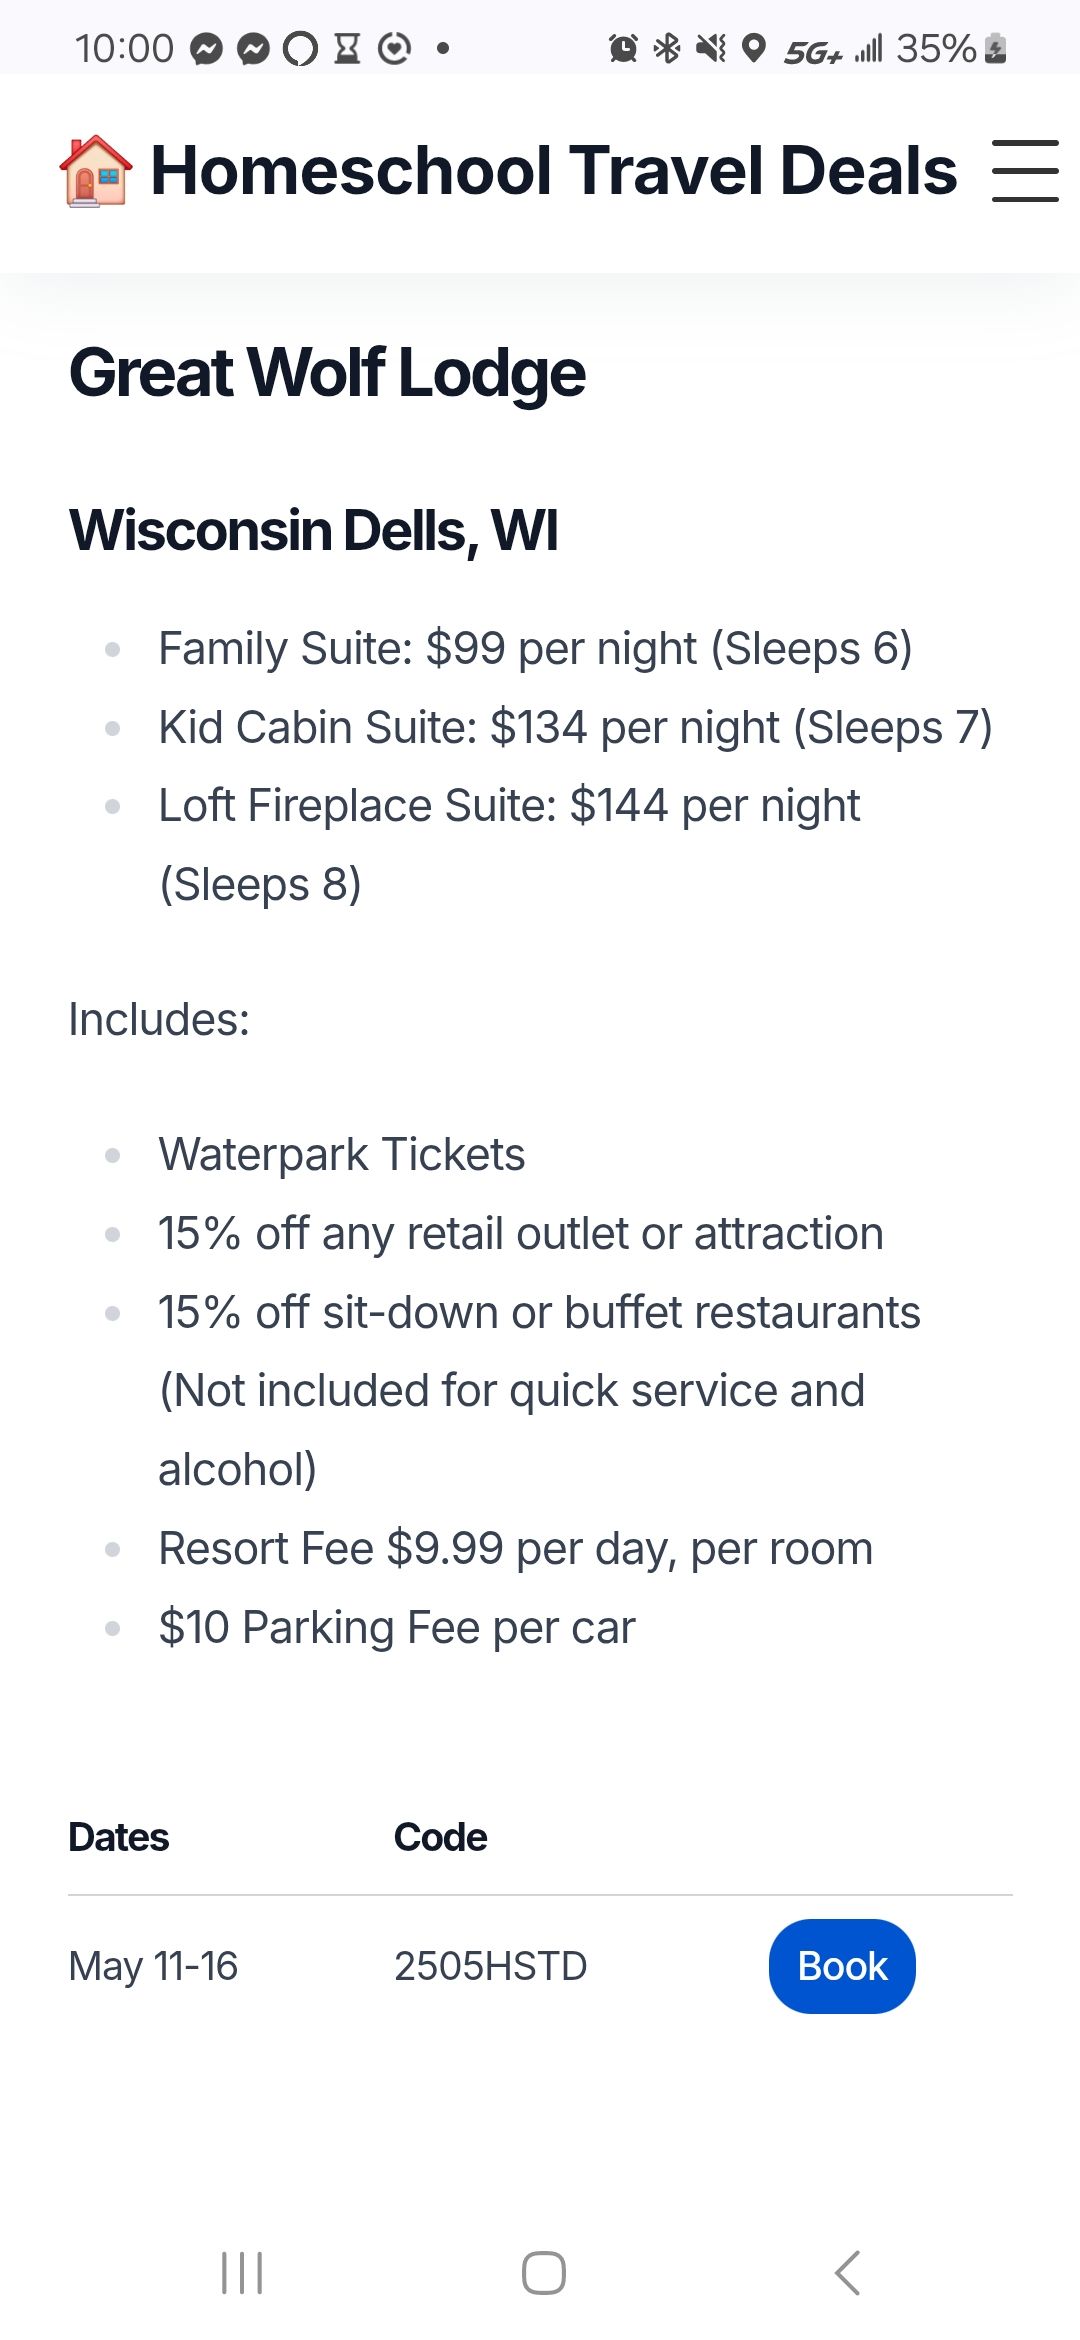1080x2340 pixels.
Task: Tap the alarm icon in status bar
Action: click(623, 48)
